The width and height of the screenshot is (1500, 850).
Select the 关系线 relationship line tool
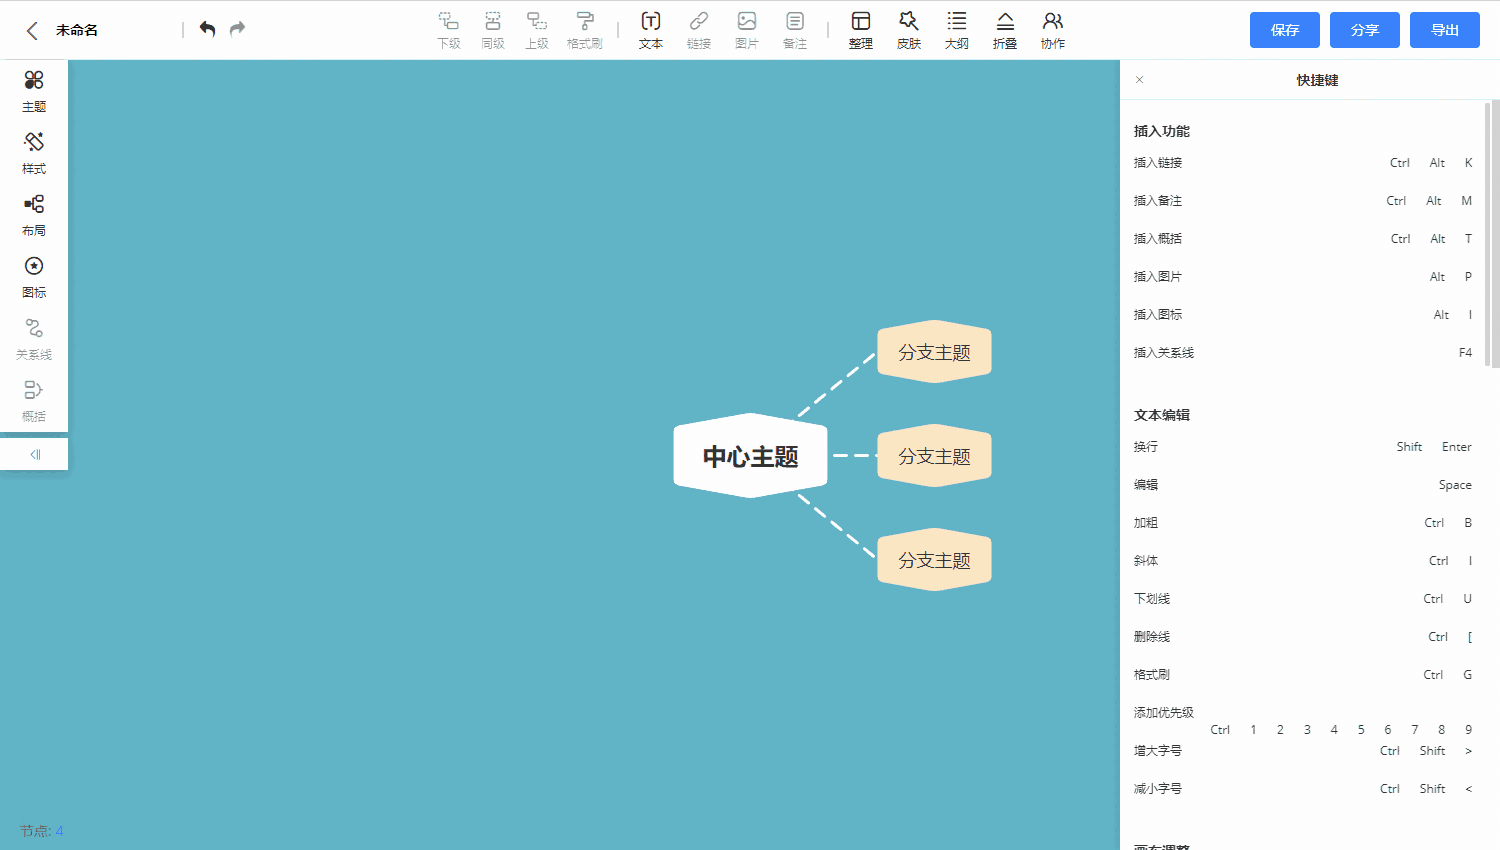tap(33, 340)
